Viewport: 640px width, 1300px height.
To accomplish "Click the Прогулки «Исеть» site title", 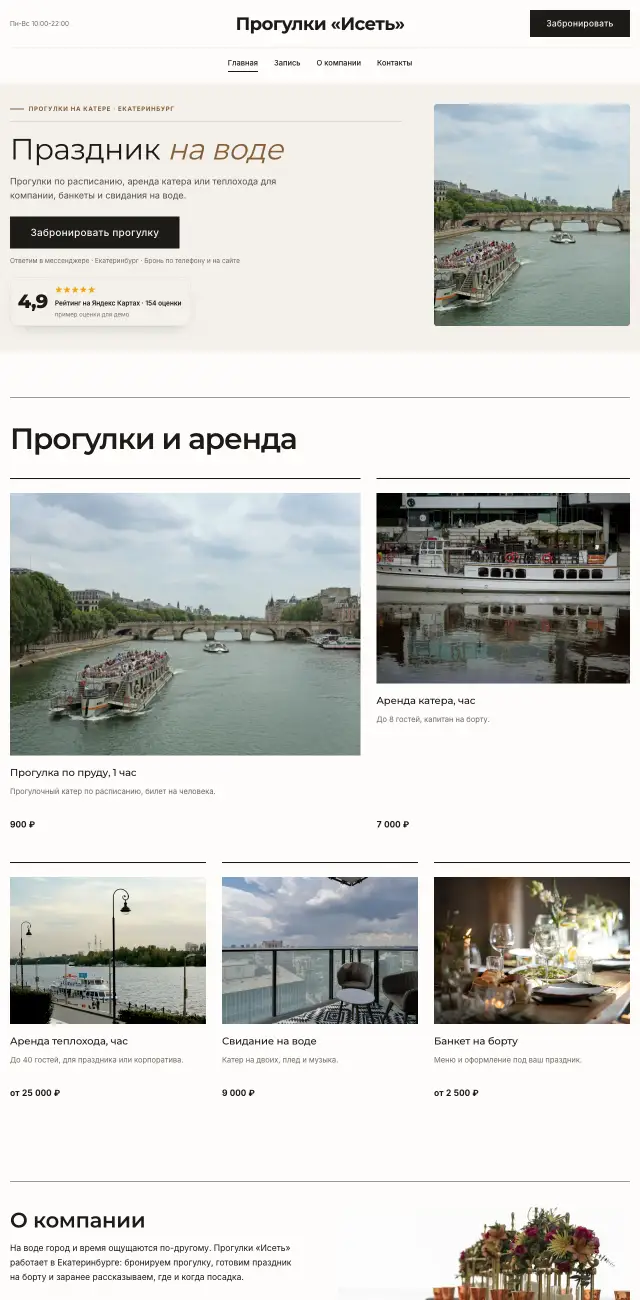I will pos(320,24).
